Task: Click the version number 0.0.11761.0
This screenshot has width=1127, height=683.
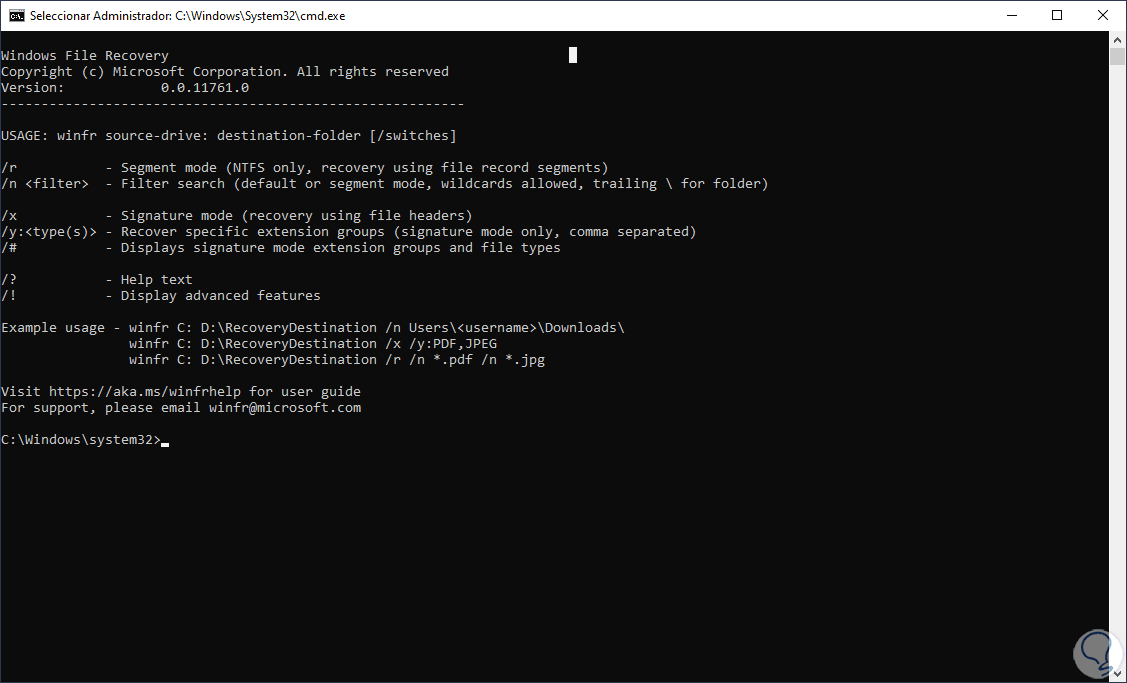Action: [x=205, y=88]
